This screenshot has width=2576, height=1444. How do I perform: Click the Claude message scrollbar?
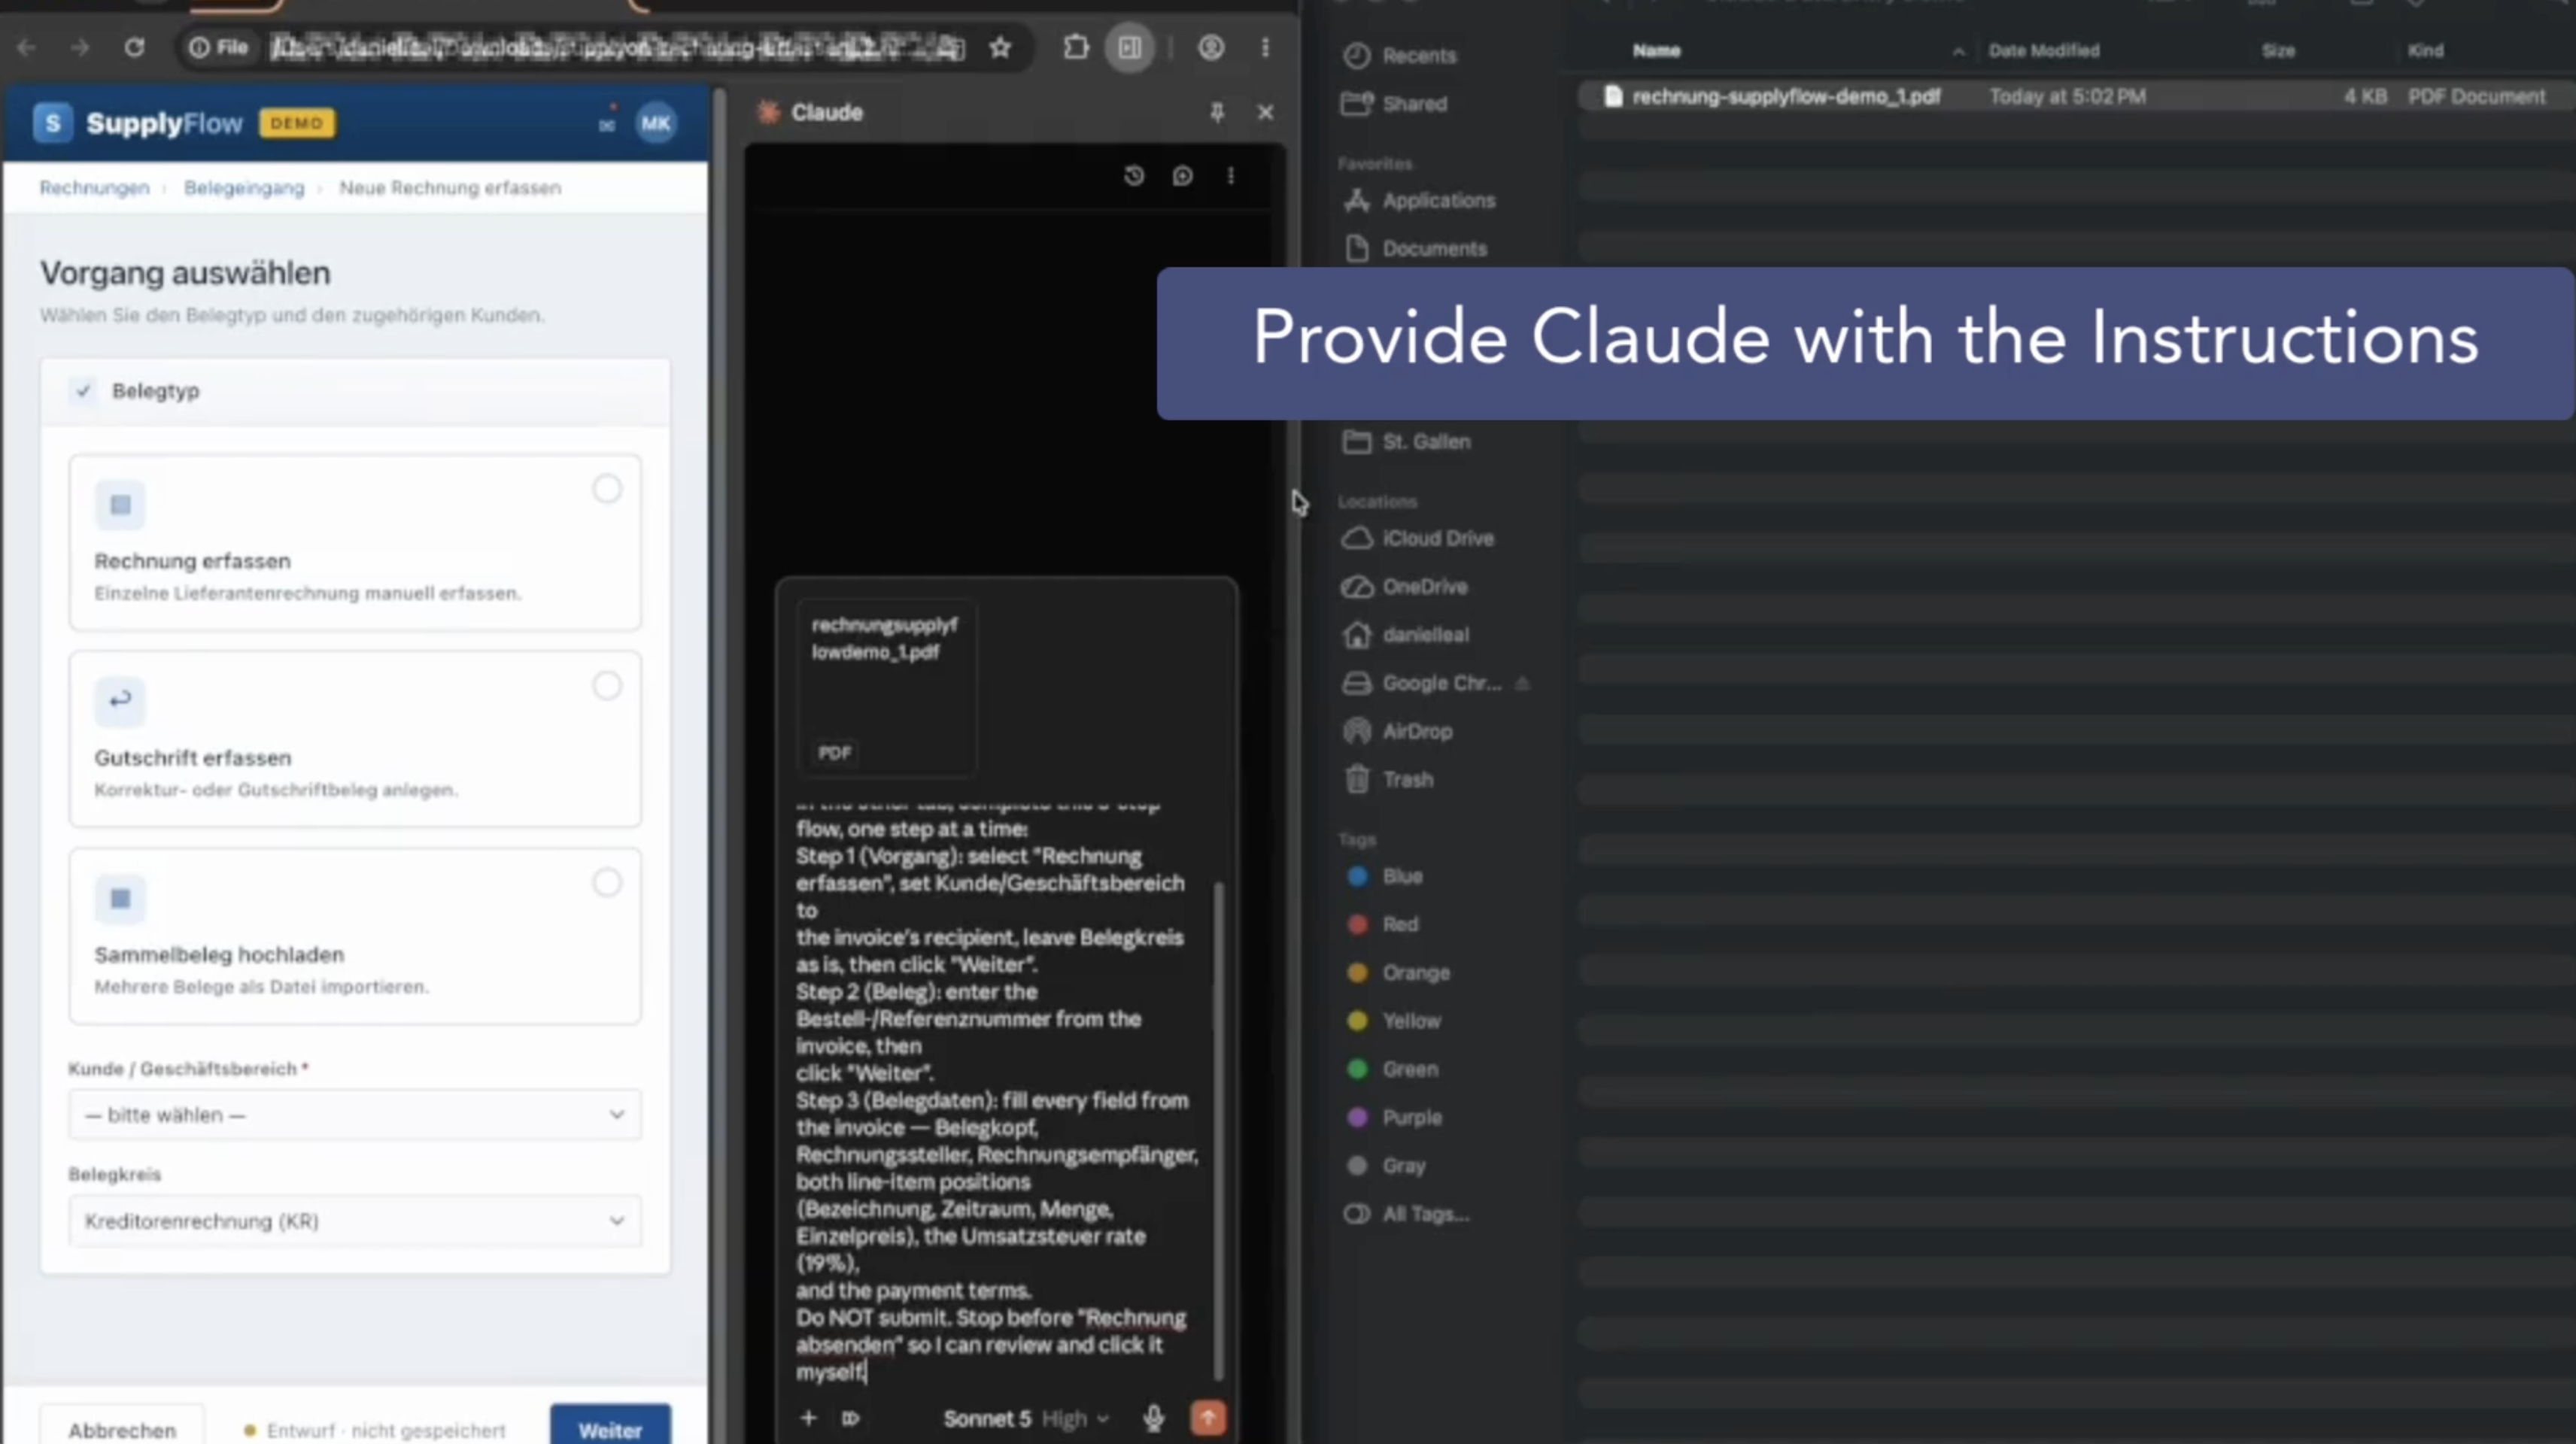point(1217,1130)
